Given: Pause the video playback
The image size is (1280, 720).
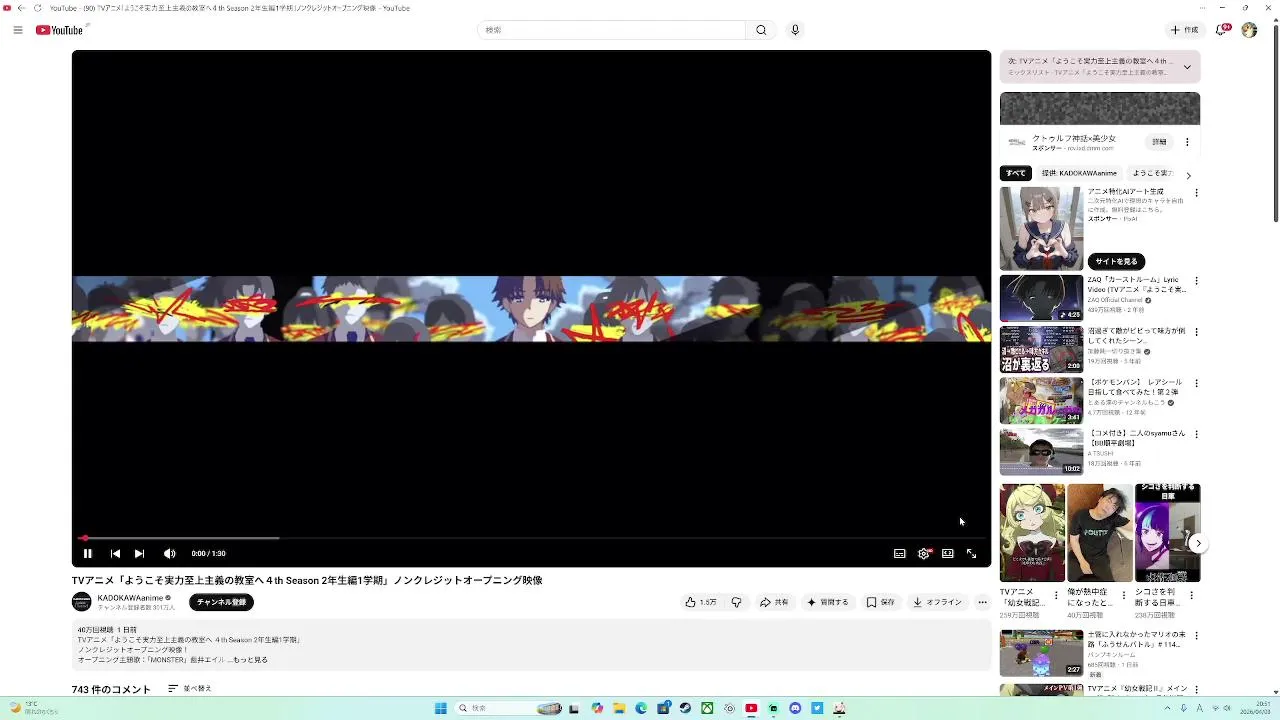Looking at the screenshot, I should click(x=87, y=553).
